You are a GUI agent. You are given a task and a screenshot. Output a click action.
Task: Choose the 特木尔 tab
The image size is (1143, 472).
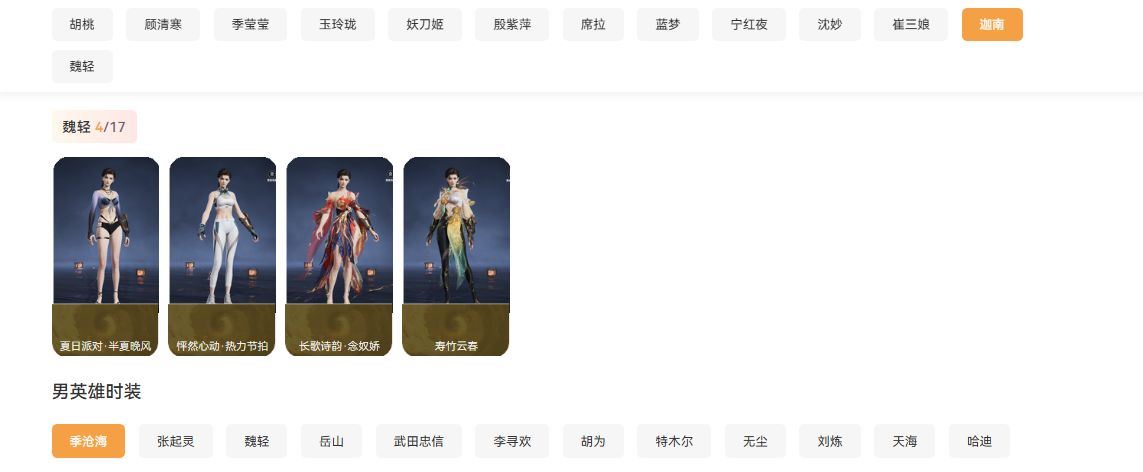point(674,441)
